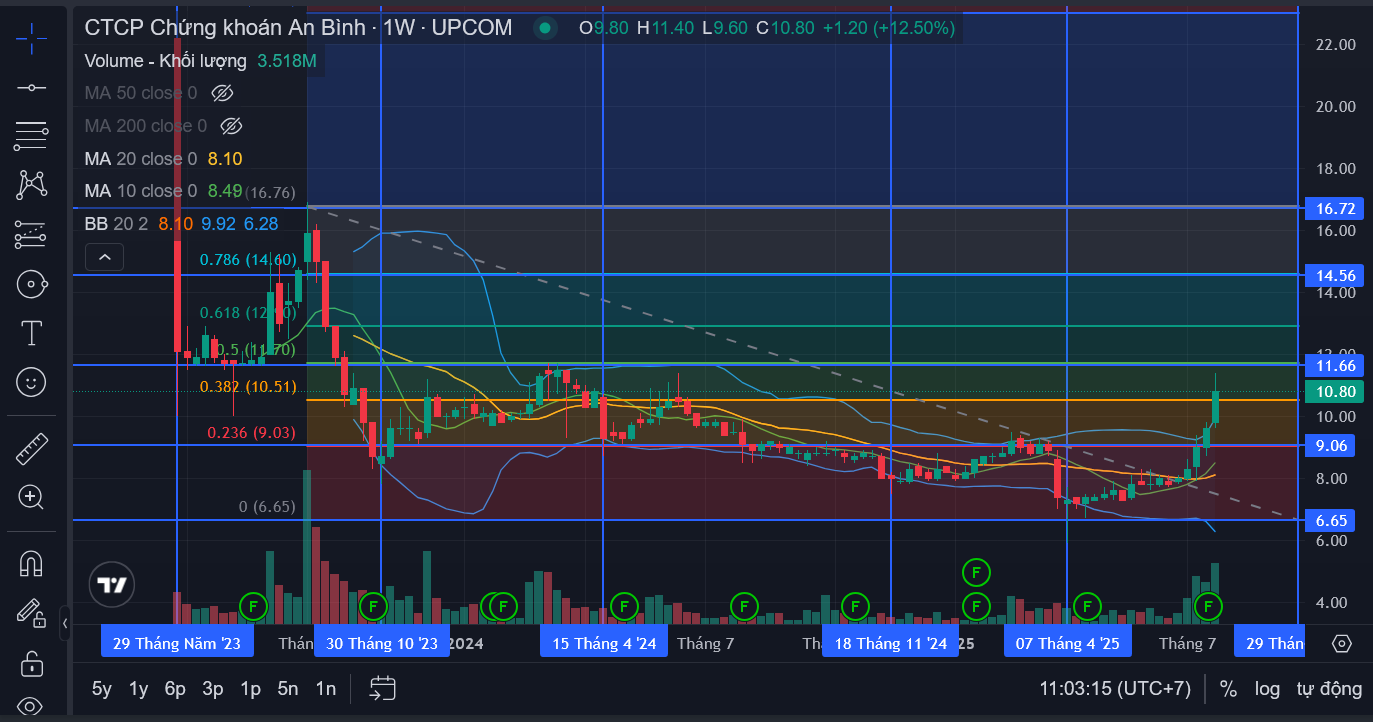
Task: Toggle magnet mode for drawings
Action: point(31,564)
